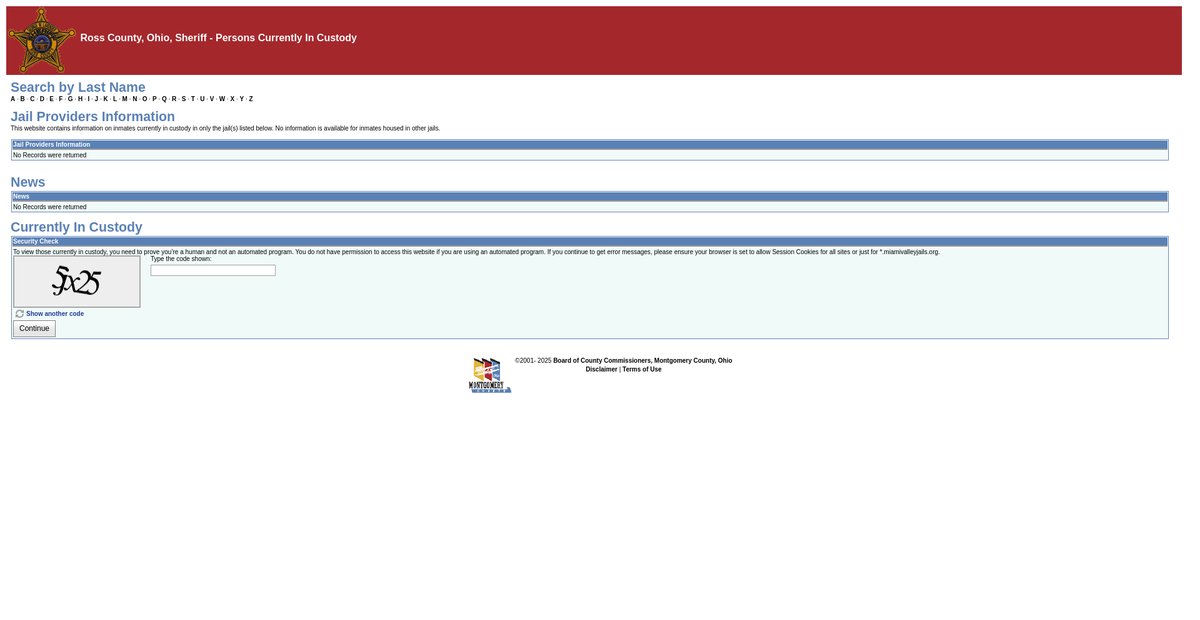
Task: Search last names starting with L
Action: pos(114,99)
